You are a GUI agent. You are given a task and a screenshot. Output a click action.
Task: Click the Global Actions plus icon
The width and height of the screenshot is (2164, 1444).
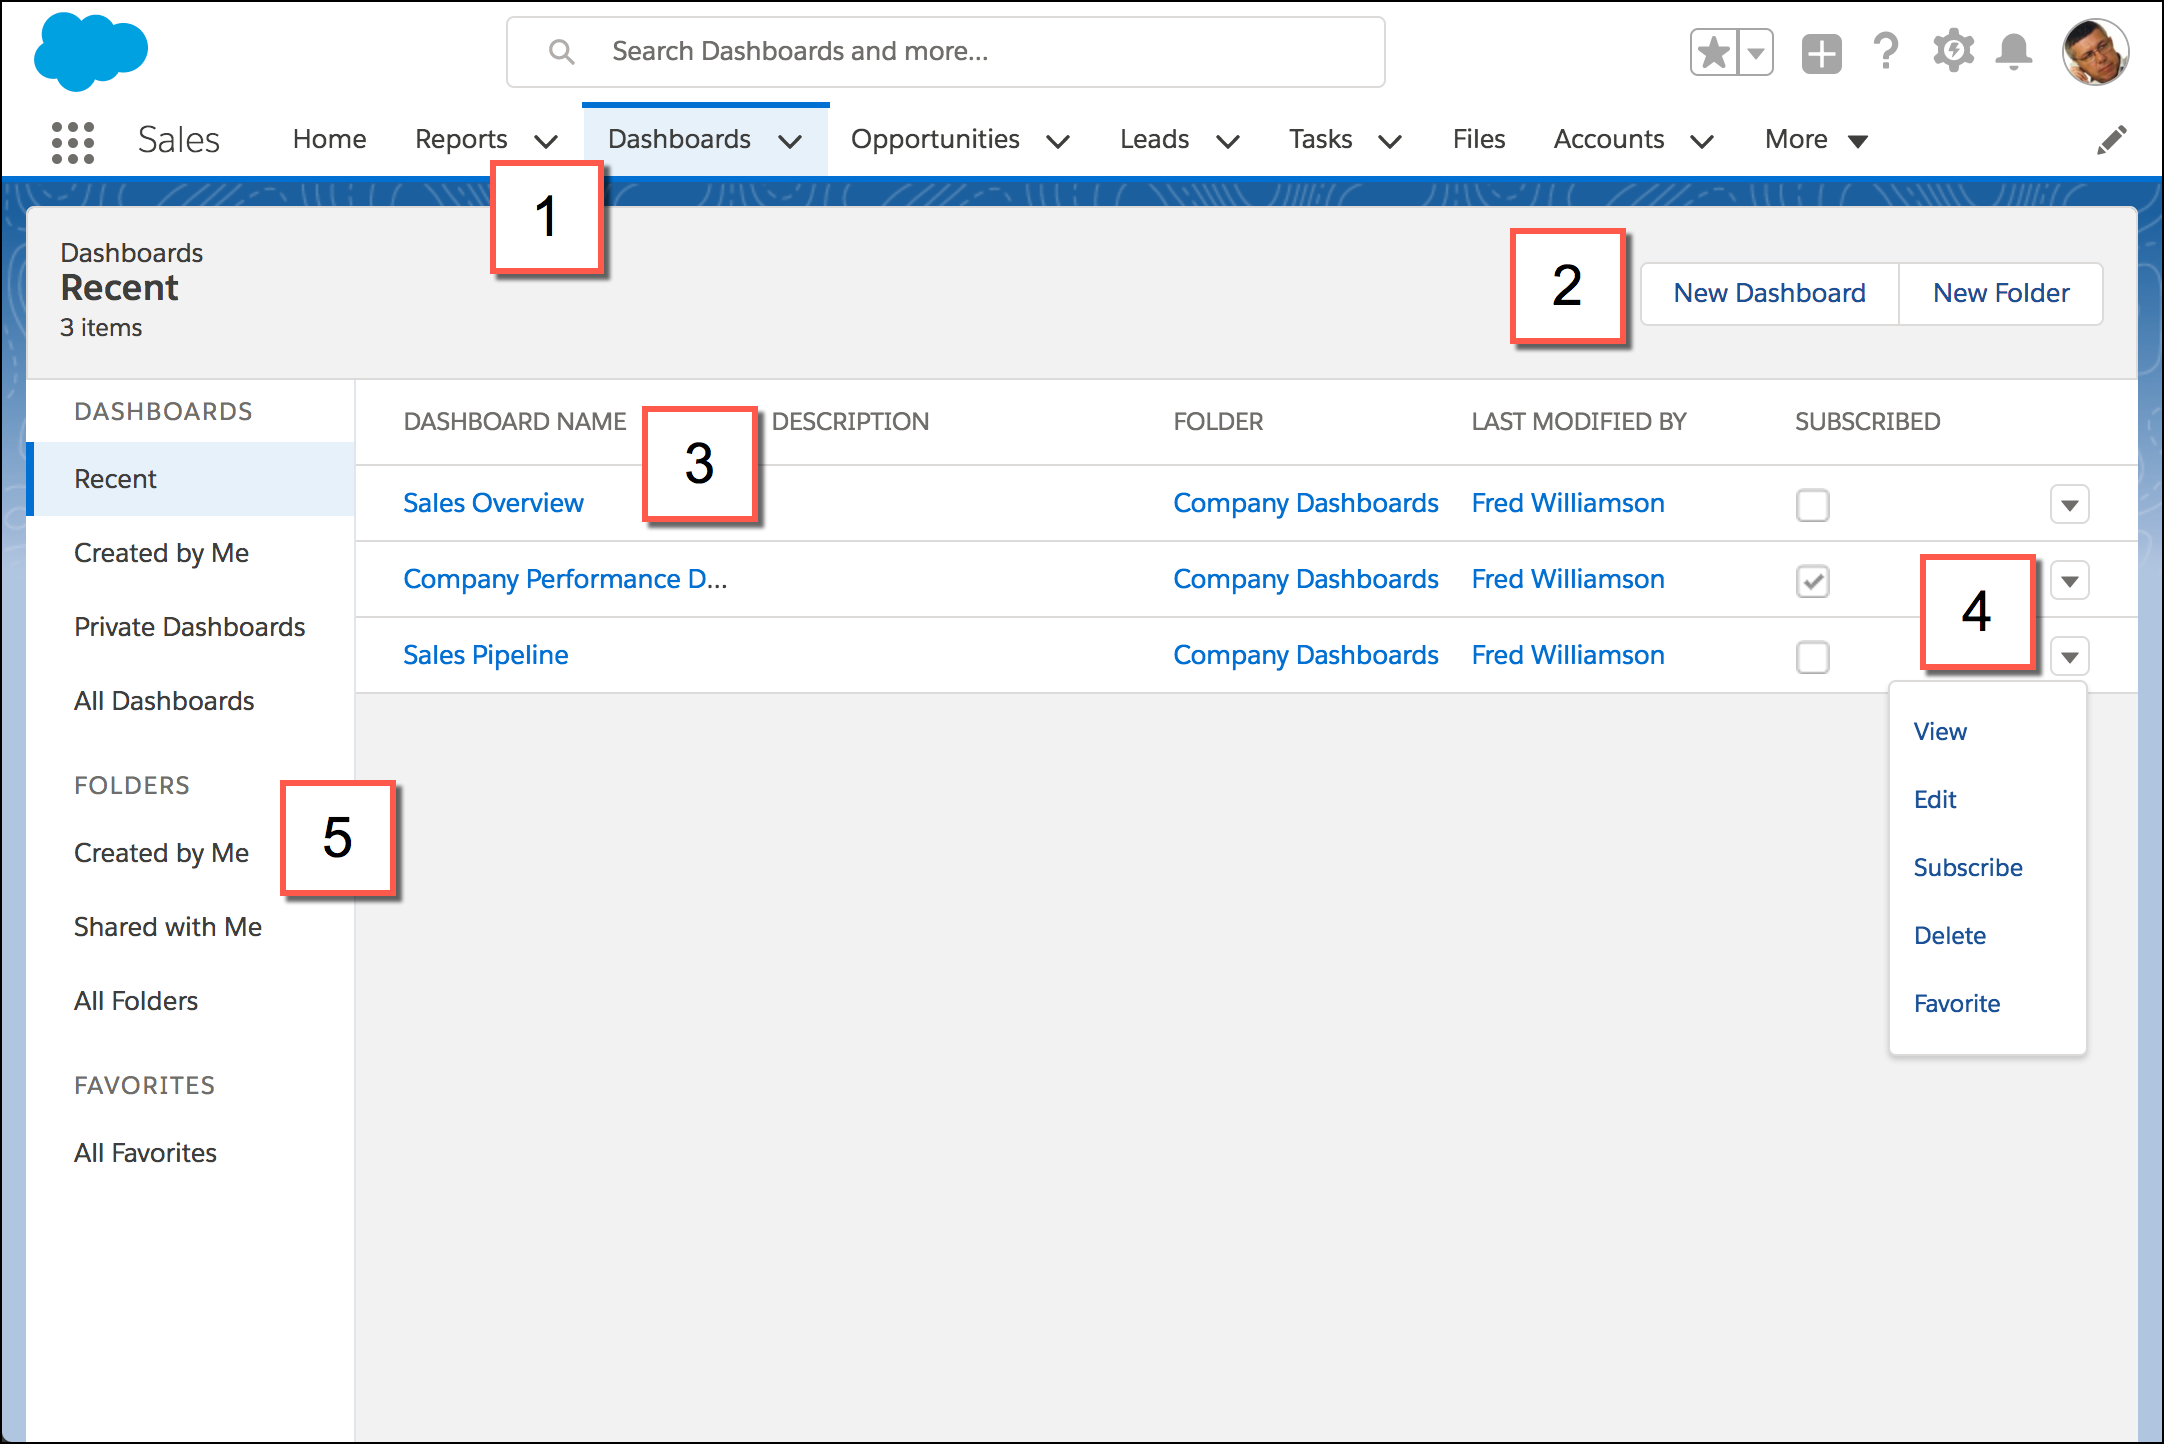(1821, 53)
